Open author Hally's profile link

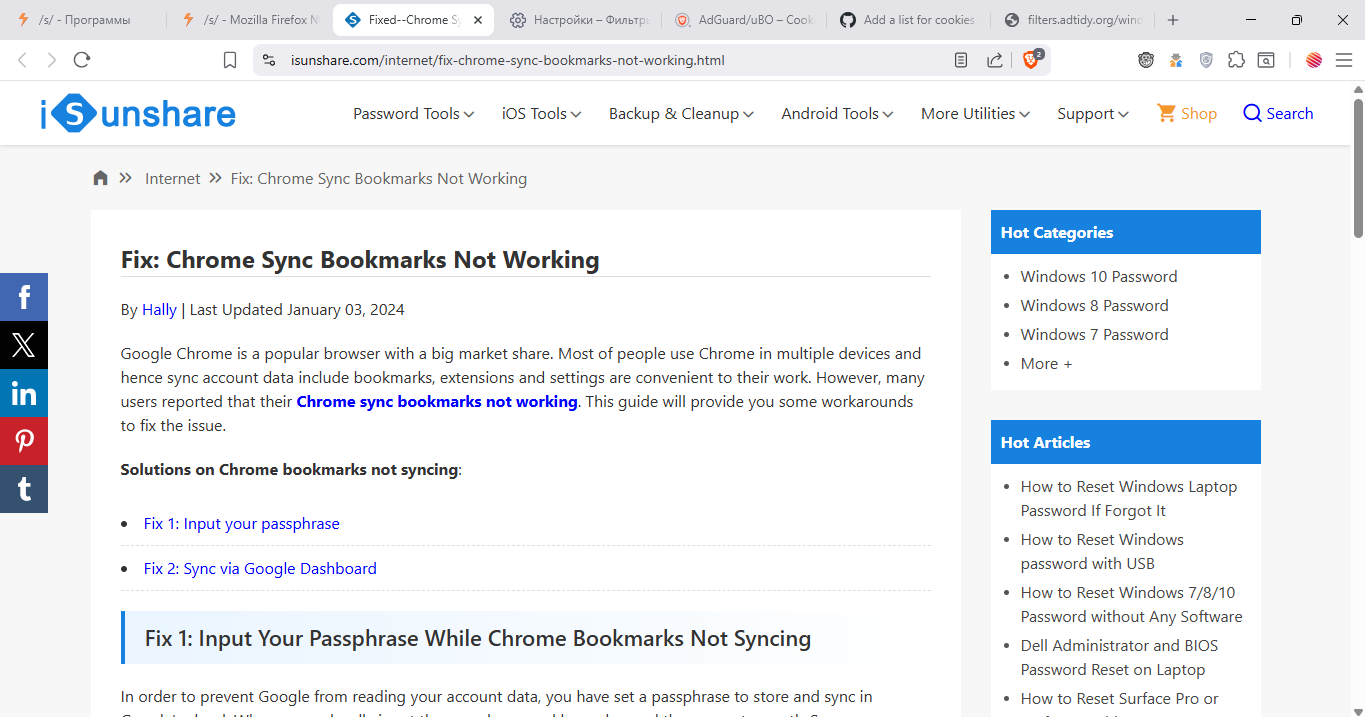[x=159, y=310]
